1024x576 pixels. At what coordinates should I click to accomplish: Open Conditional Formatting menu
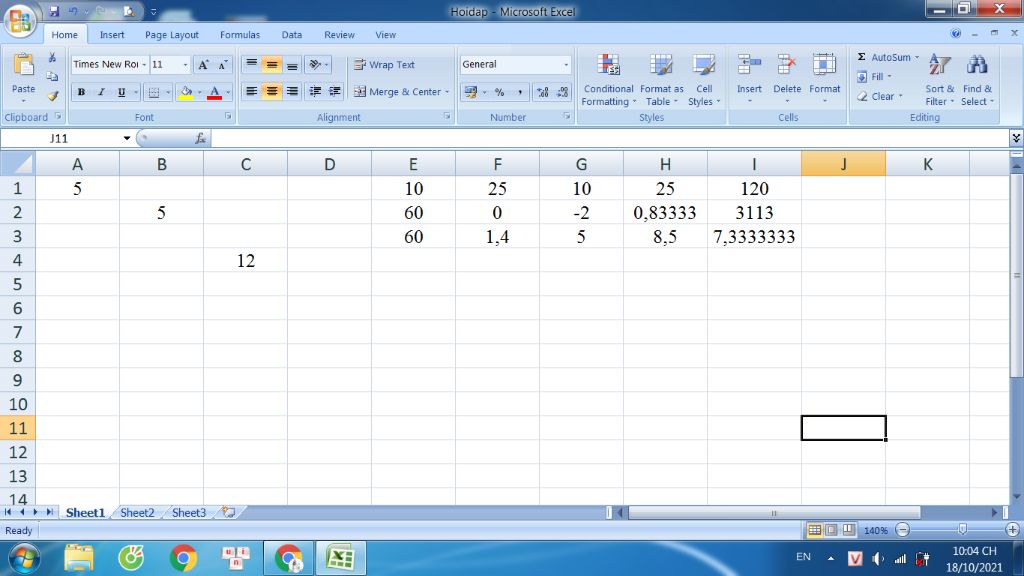(x=608, y=80)
